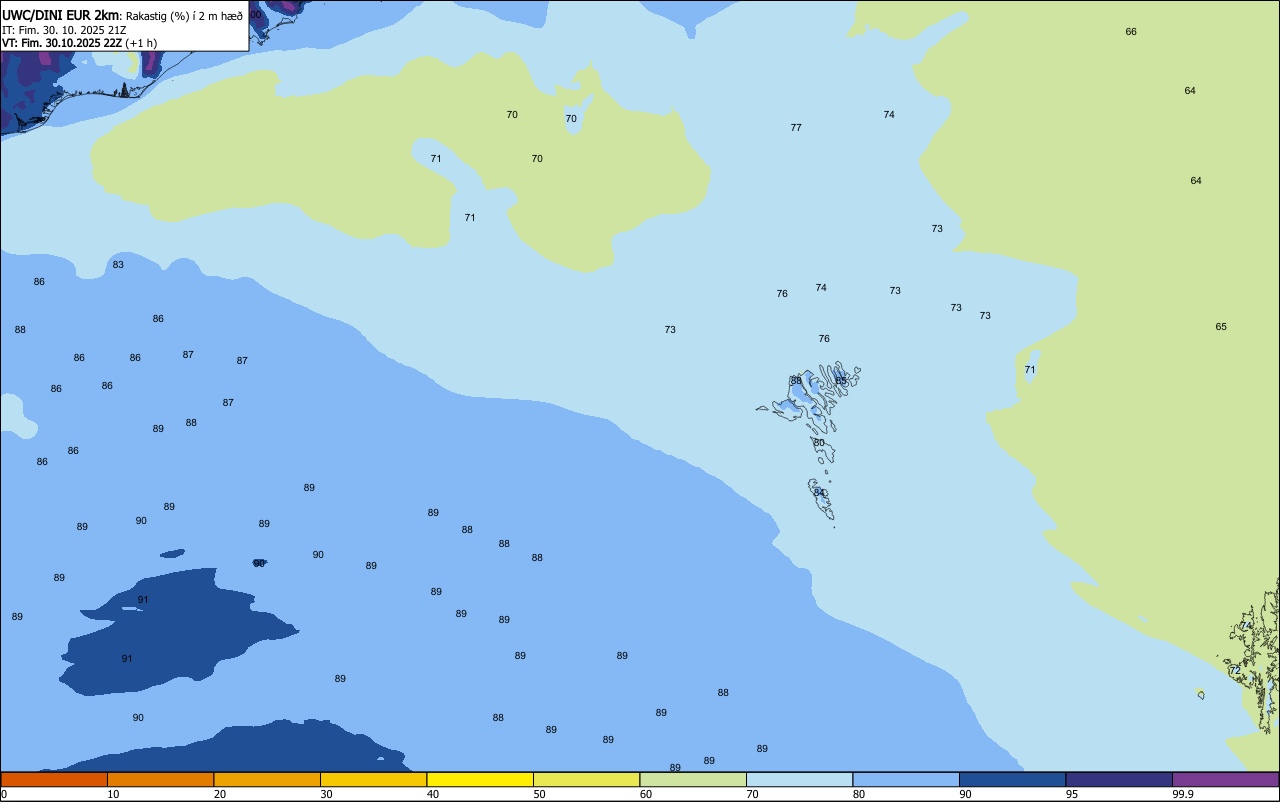The height and width of the screenshot is (802, 1280).
Task: Click the "UWC/DINI EUR 2km" title text
Action: (x=60, y=15)
